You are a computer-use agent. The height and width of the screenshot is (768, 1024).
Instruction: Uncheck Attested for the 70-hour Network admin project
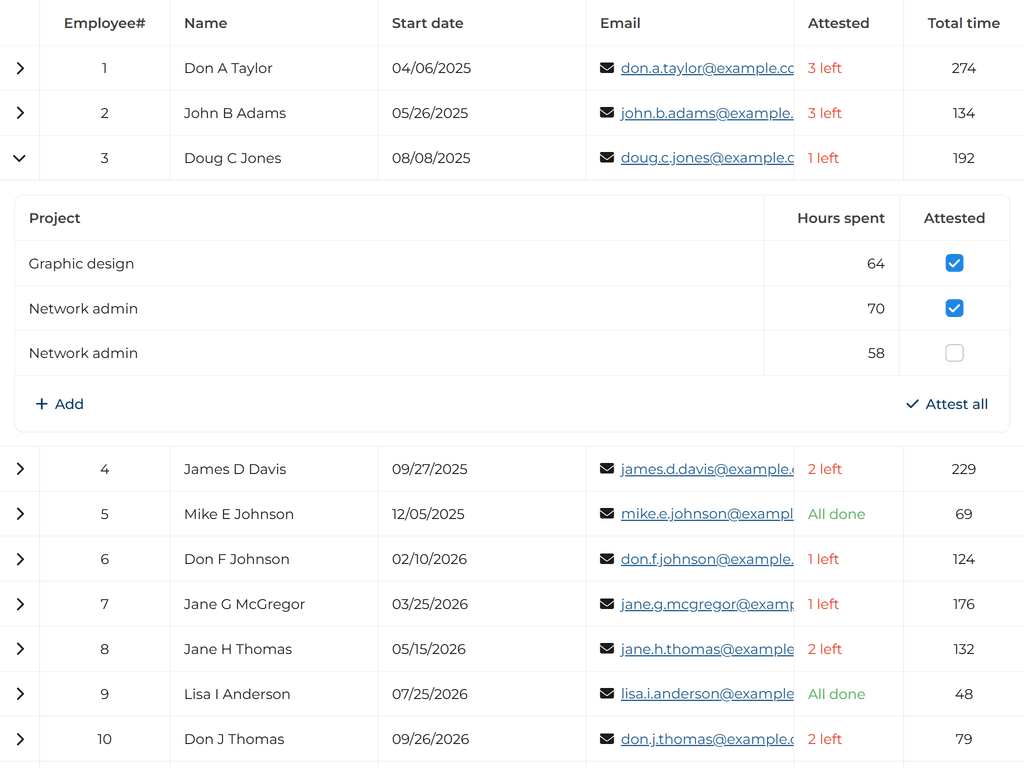(954, 308)
